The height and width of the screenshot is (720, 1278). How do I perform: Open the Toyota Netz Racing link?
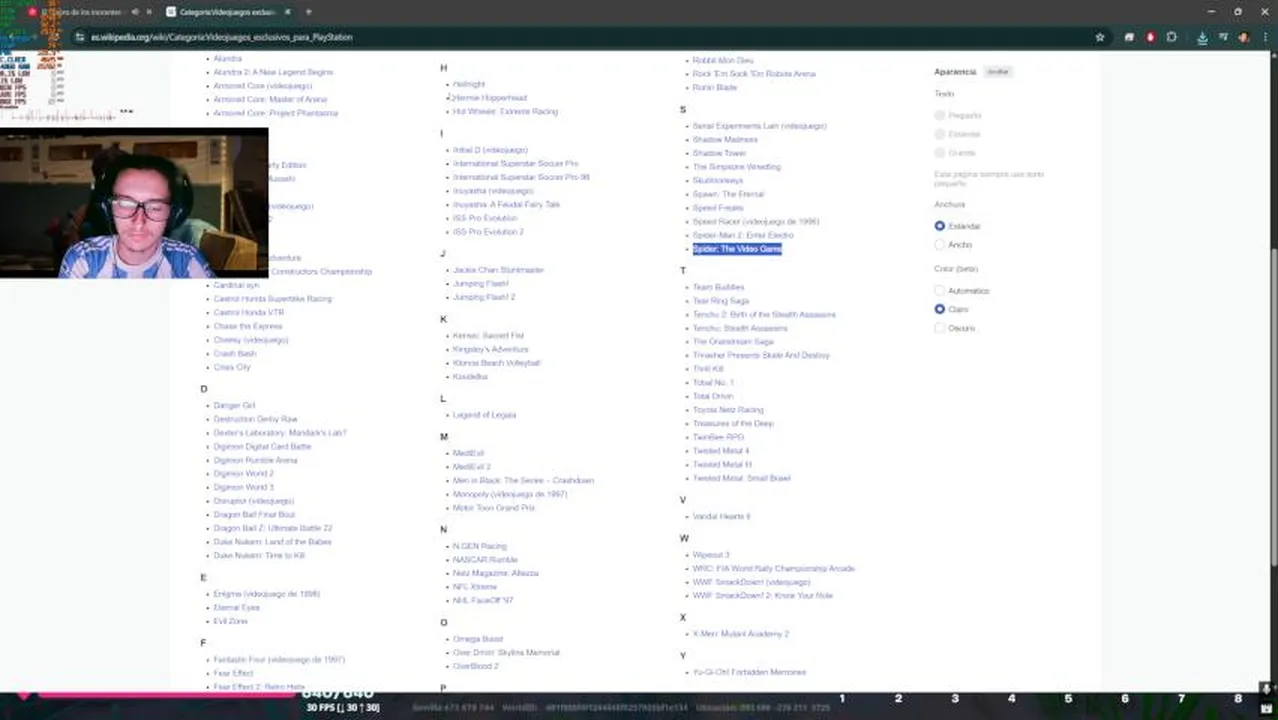click(728, 410)
